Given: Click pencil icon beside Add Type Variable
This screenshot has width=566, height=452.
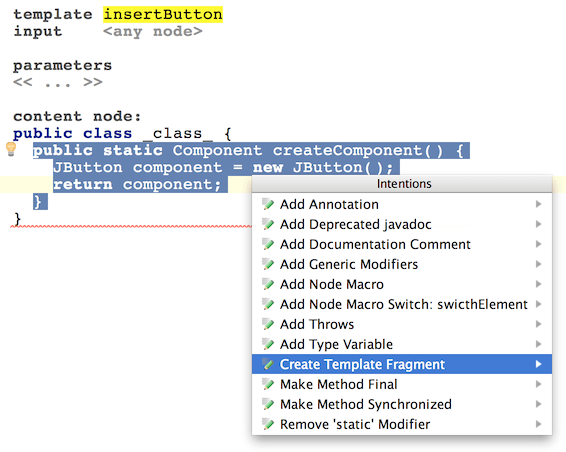Looking at the screenshot, I should (x=268, y=344).
